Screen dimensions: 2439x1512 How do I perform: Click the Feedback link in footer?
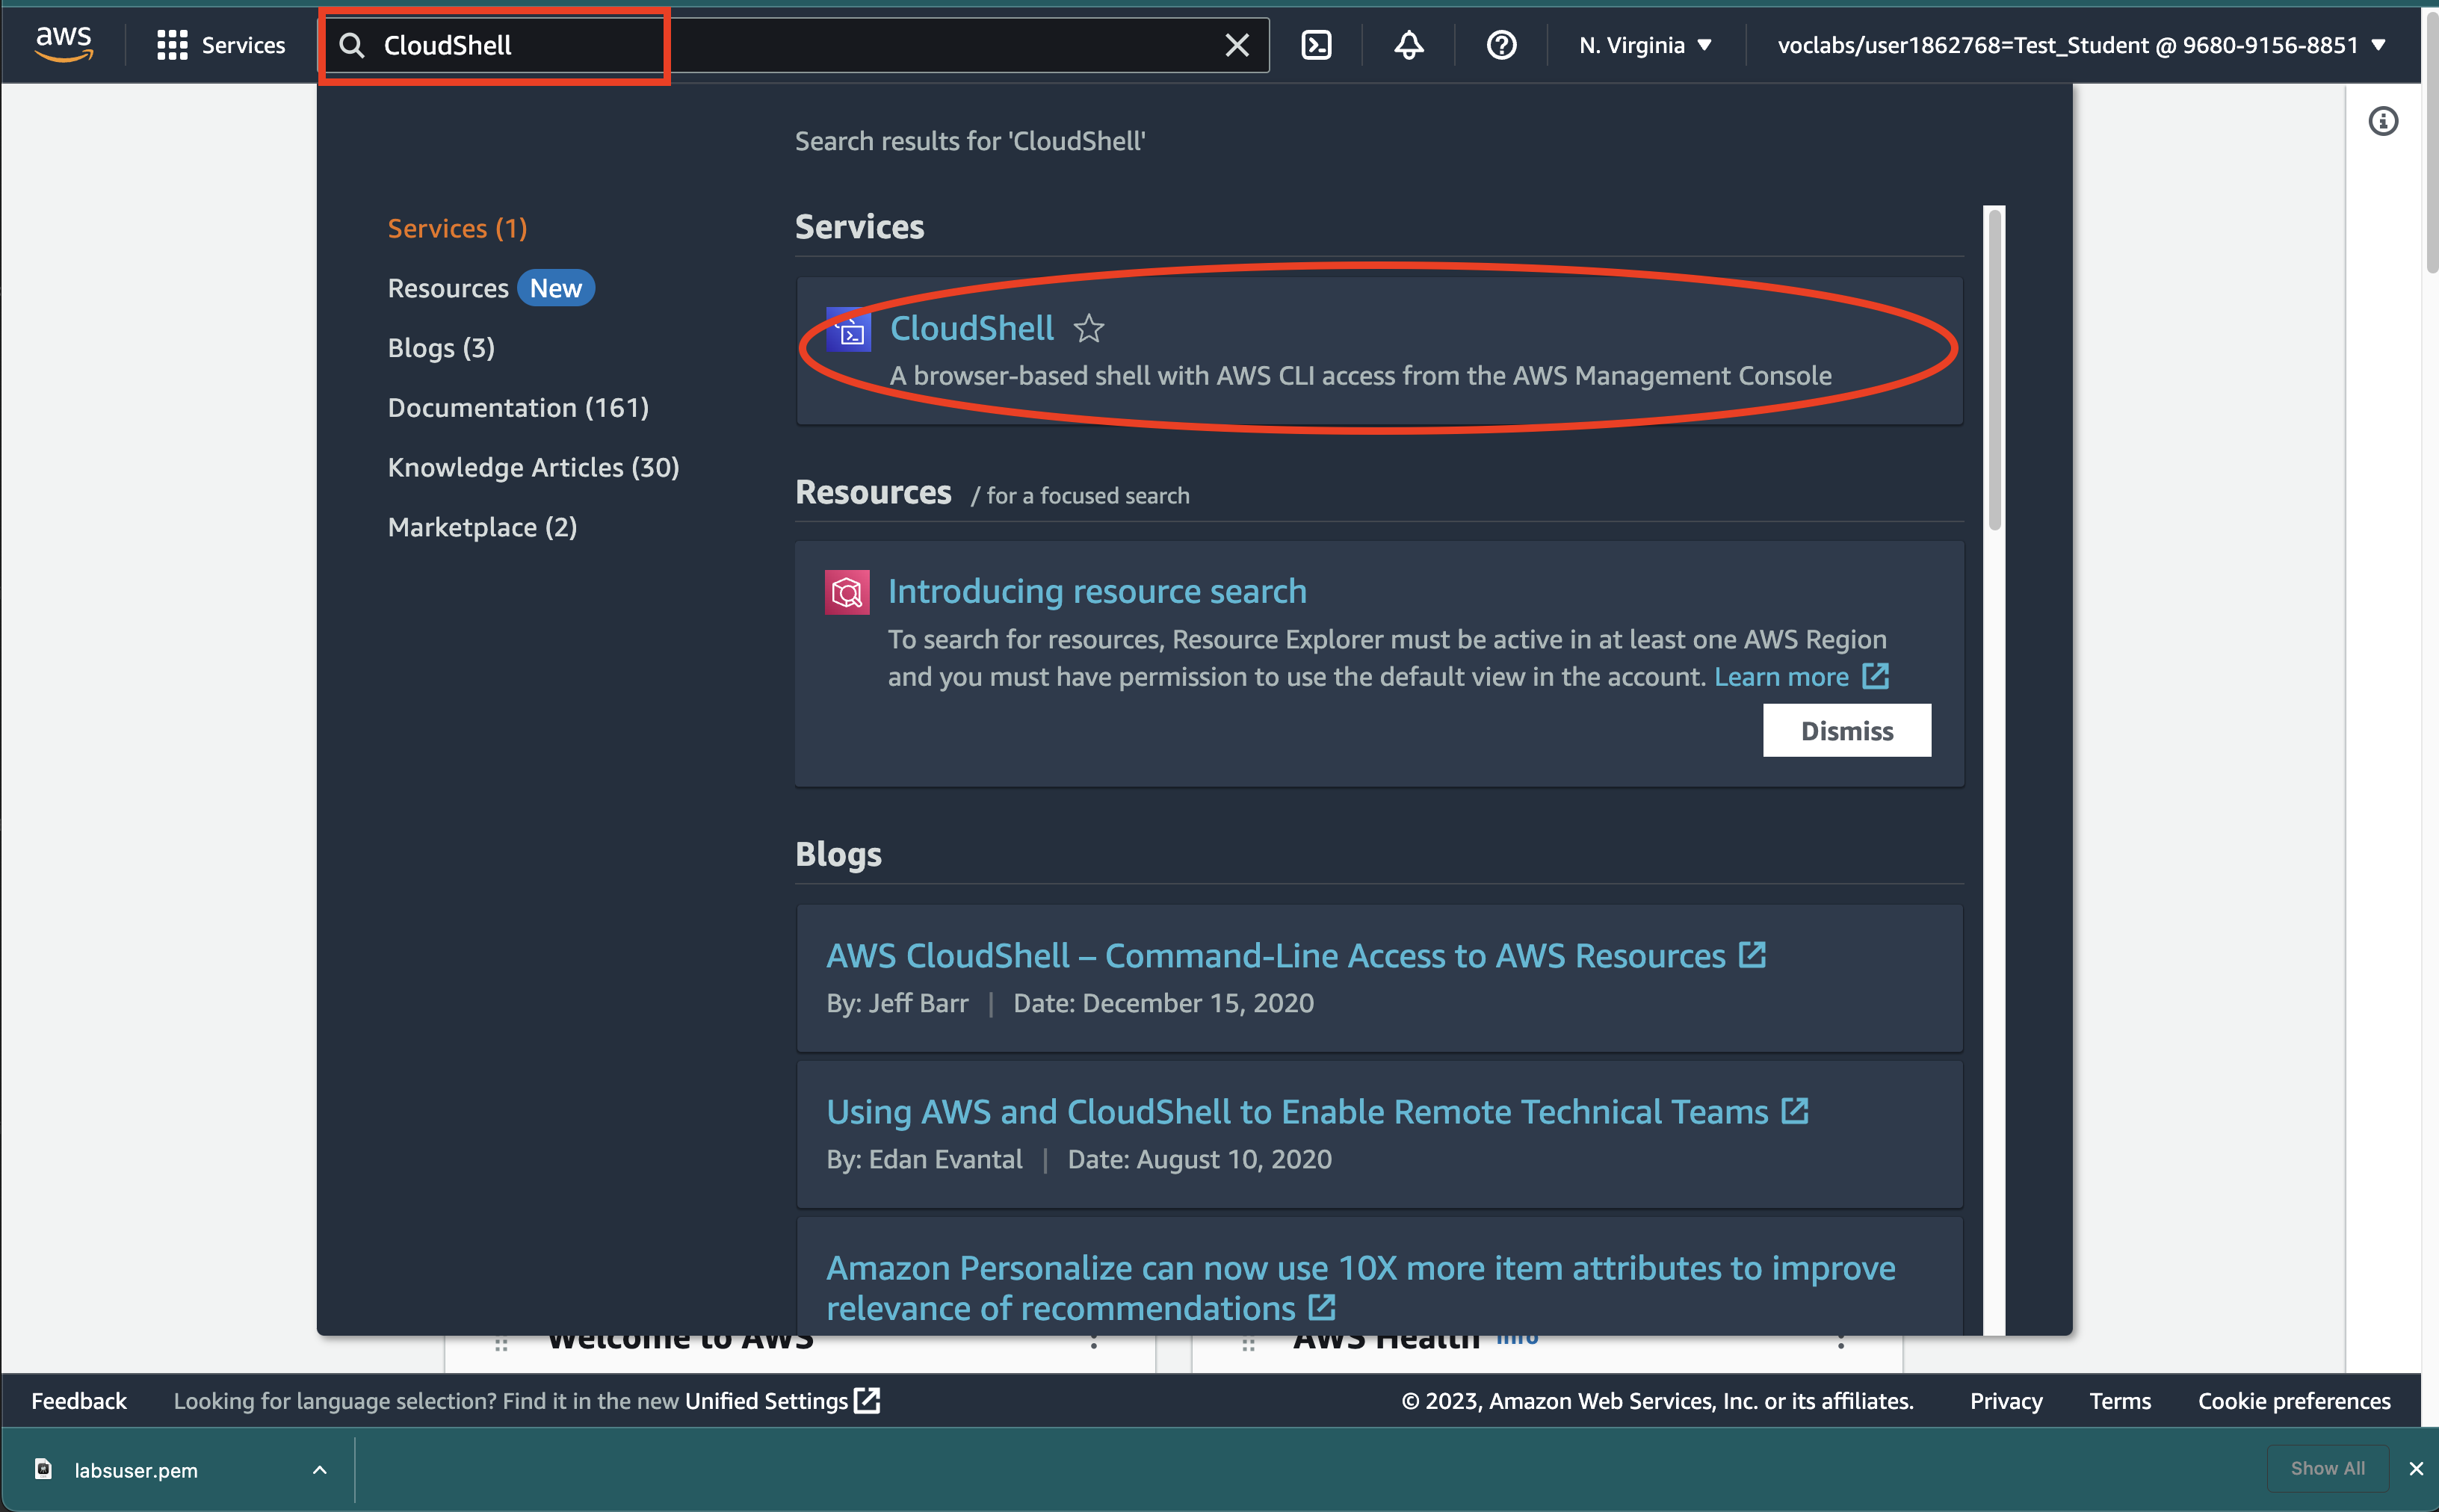point(79,1400)
